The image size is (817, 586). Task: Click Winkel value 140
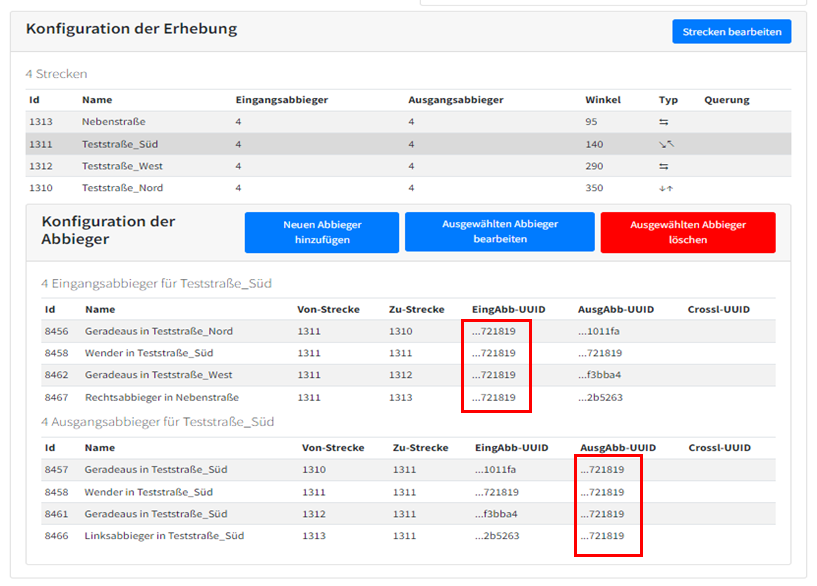(x=594, y=144)
